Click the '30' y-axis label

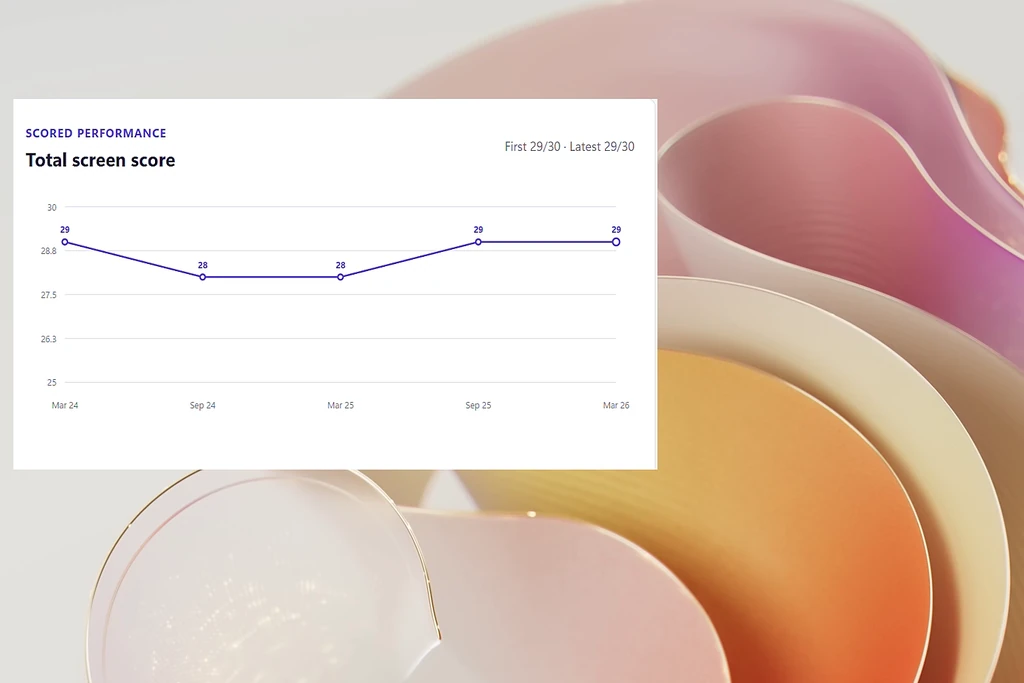(x=52, y=208)
